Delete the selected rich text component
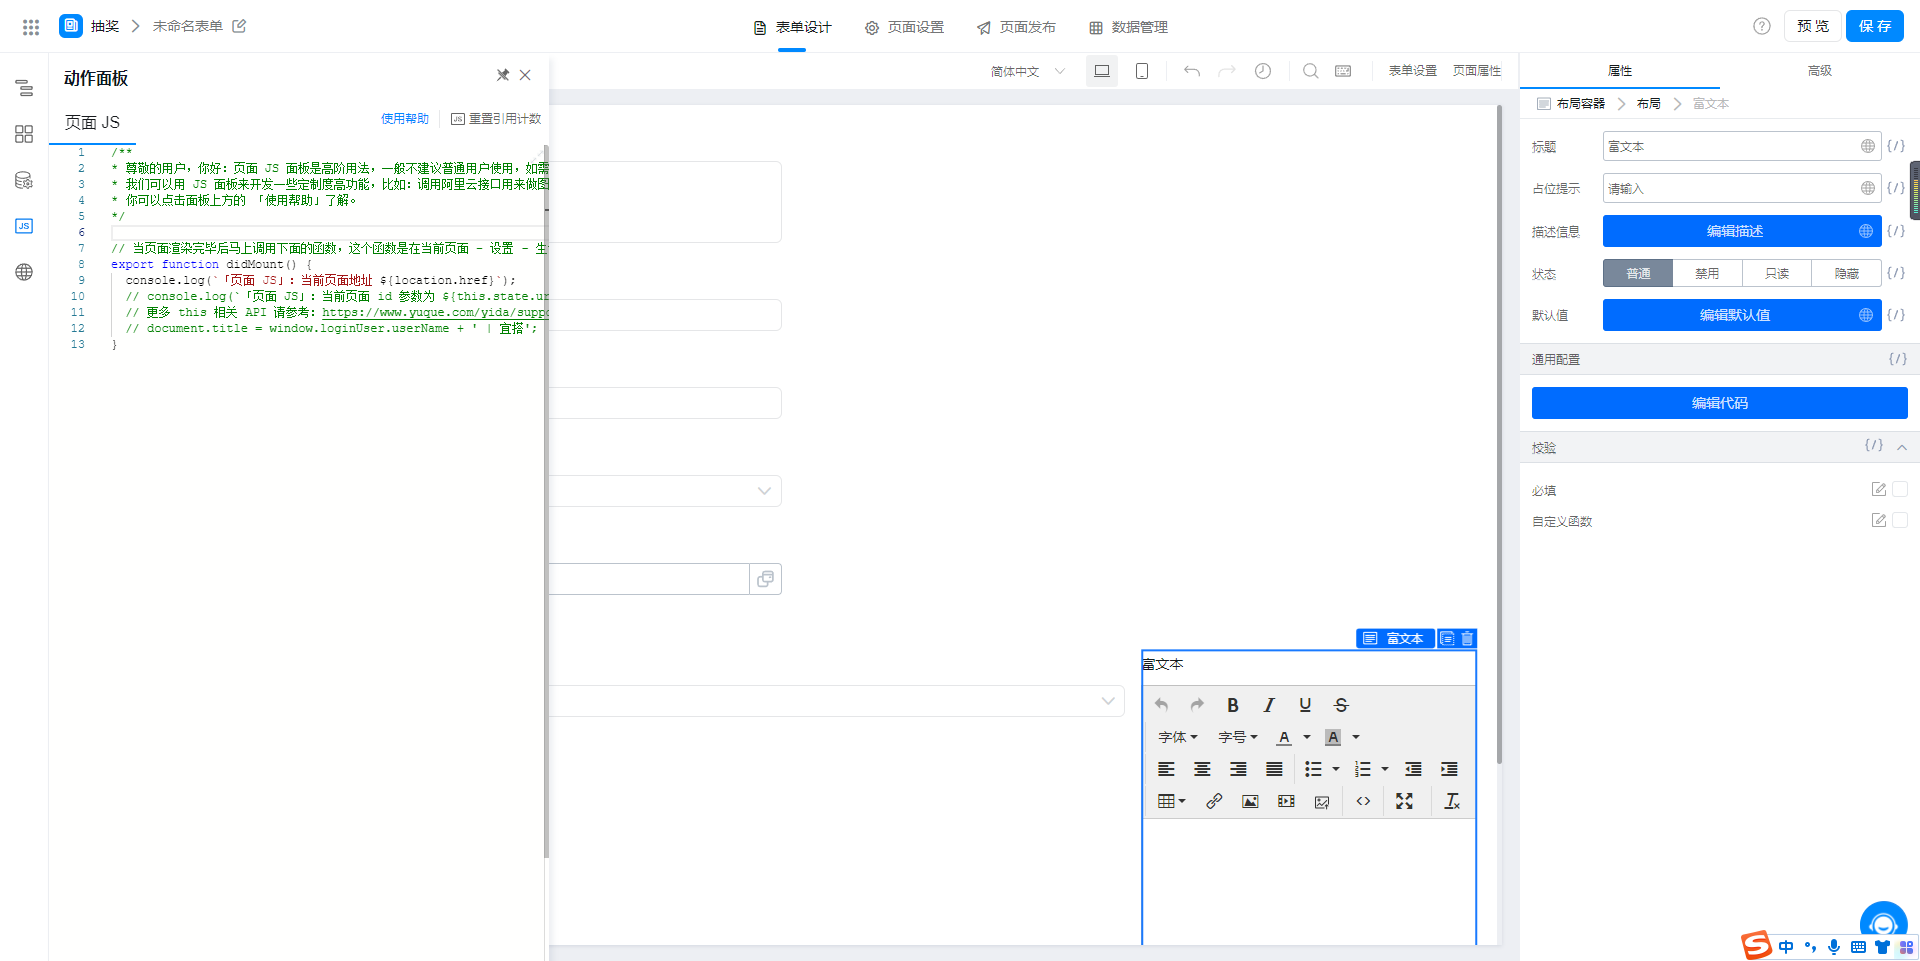 (1467, 638)
